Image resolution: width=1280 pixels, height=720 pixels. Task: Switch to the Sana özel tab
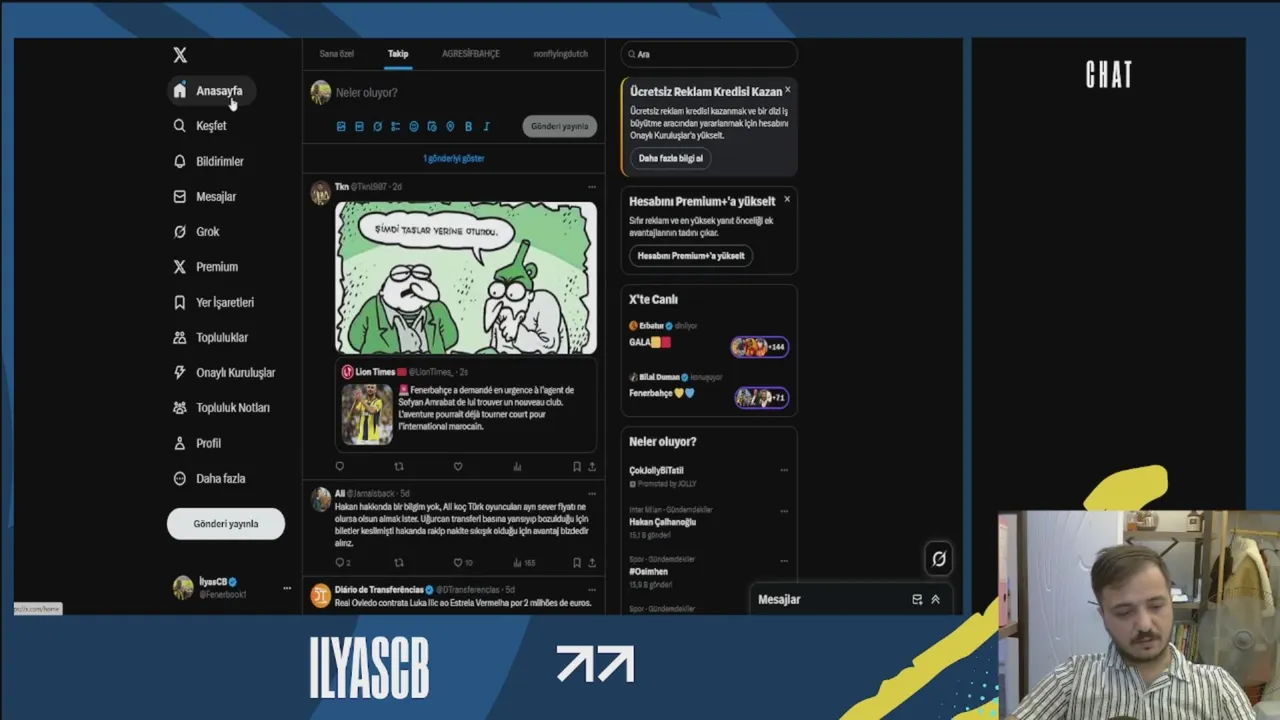coord(337,54)
